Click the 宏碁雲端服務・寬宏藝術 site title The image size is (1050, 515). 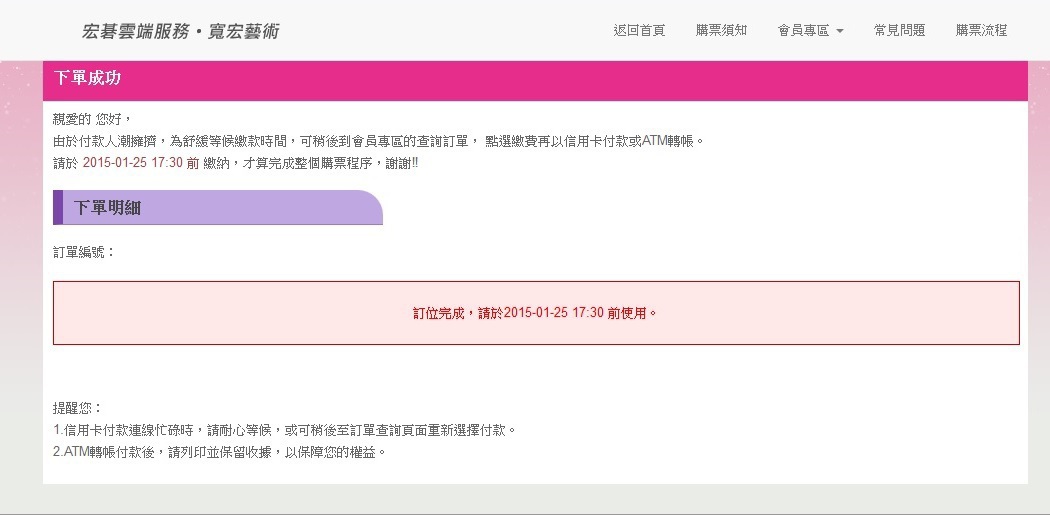click(x=180, y=31)
